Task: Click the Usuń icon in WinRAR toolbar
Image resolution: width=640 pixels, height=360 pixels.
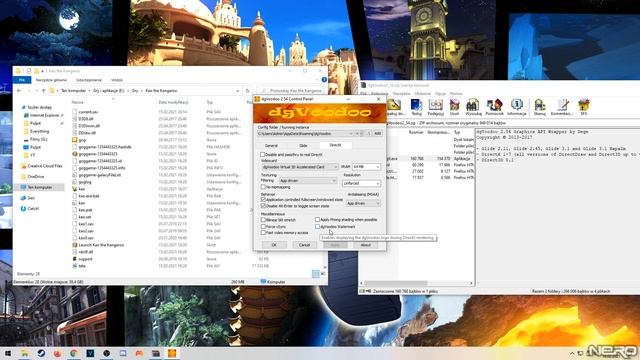Action: tap(454, 107)
